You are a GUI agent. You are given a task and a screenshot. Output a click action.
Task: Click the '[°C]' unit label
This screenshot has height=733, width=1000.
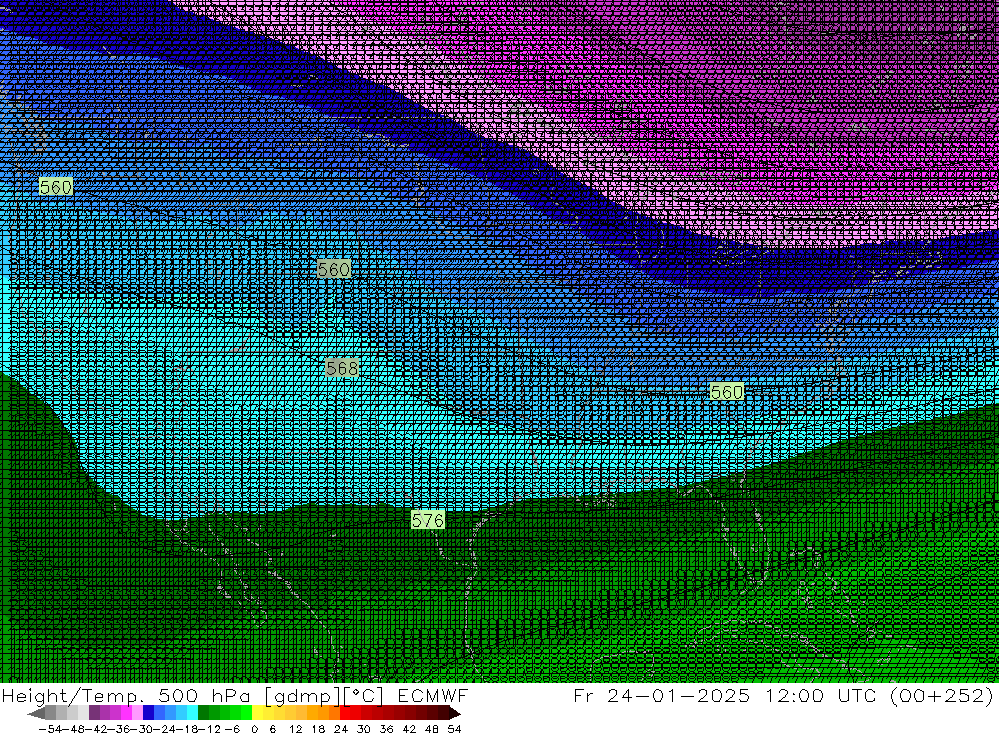(364, 696)
